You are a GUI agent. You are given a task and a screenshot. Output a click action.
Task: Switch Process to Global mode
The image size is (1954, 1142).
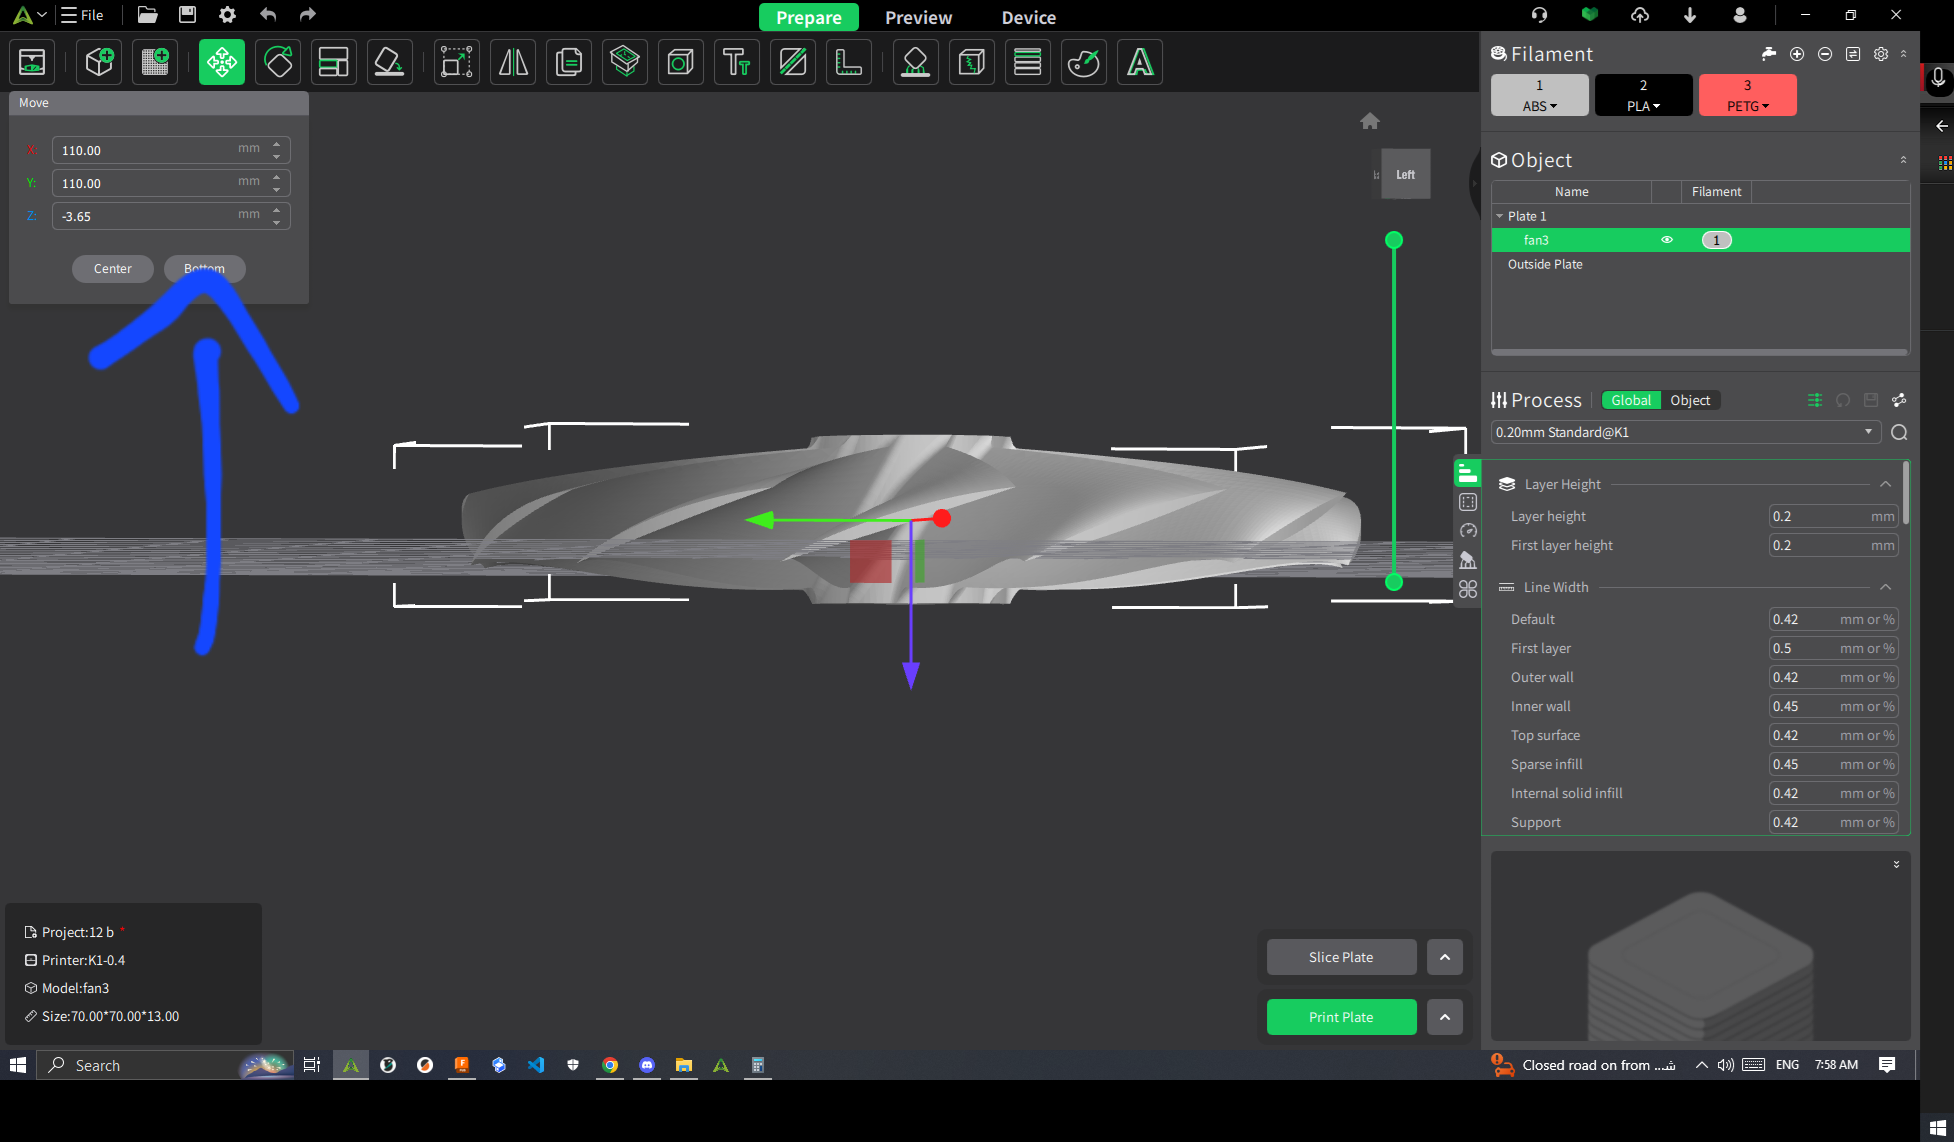1631,400
